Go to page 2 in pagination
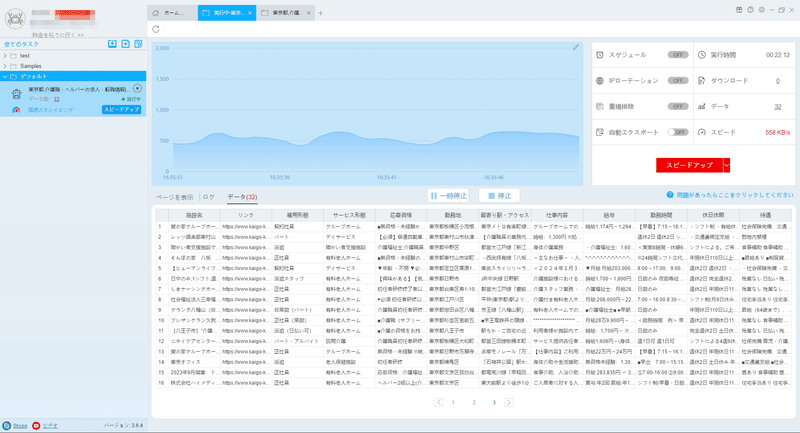Screen dimensions: 800x433 (474, 402)
